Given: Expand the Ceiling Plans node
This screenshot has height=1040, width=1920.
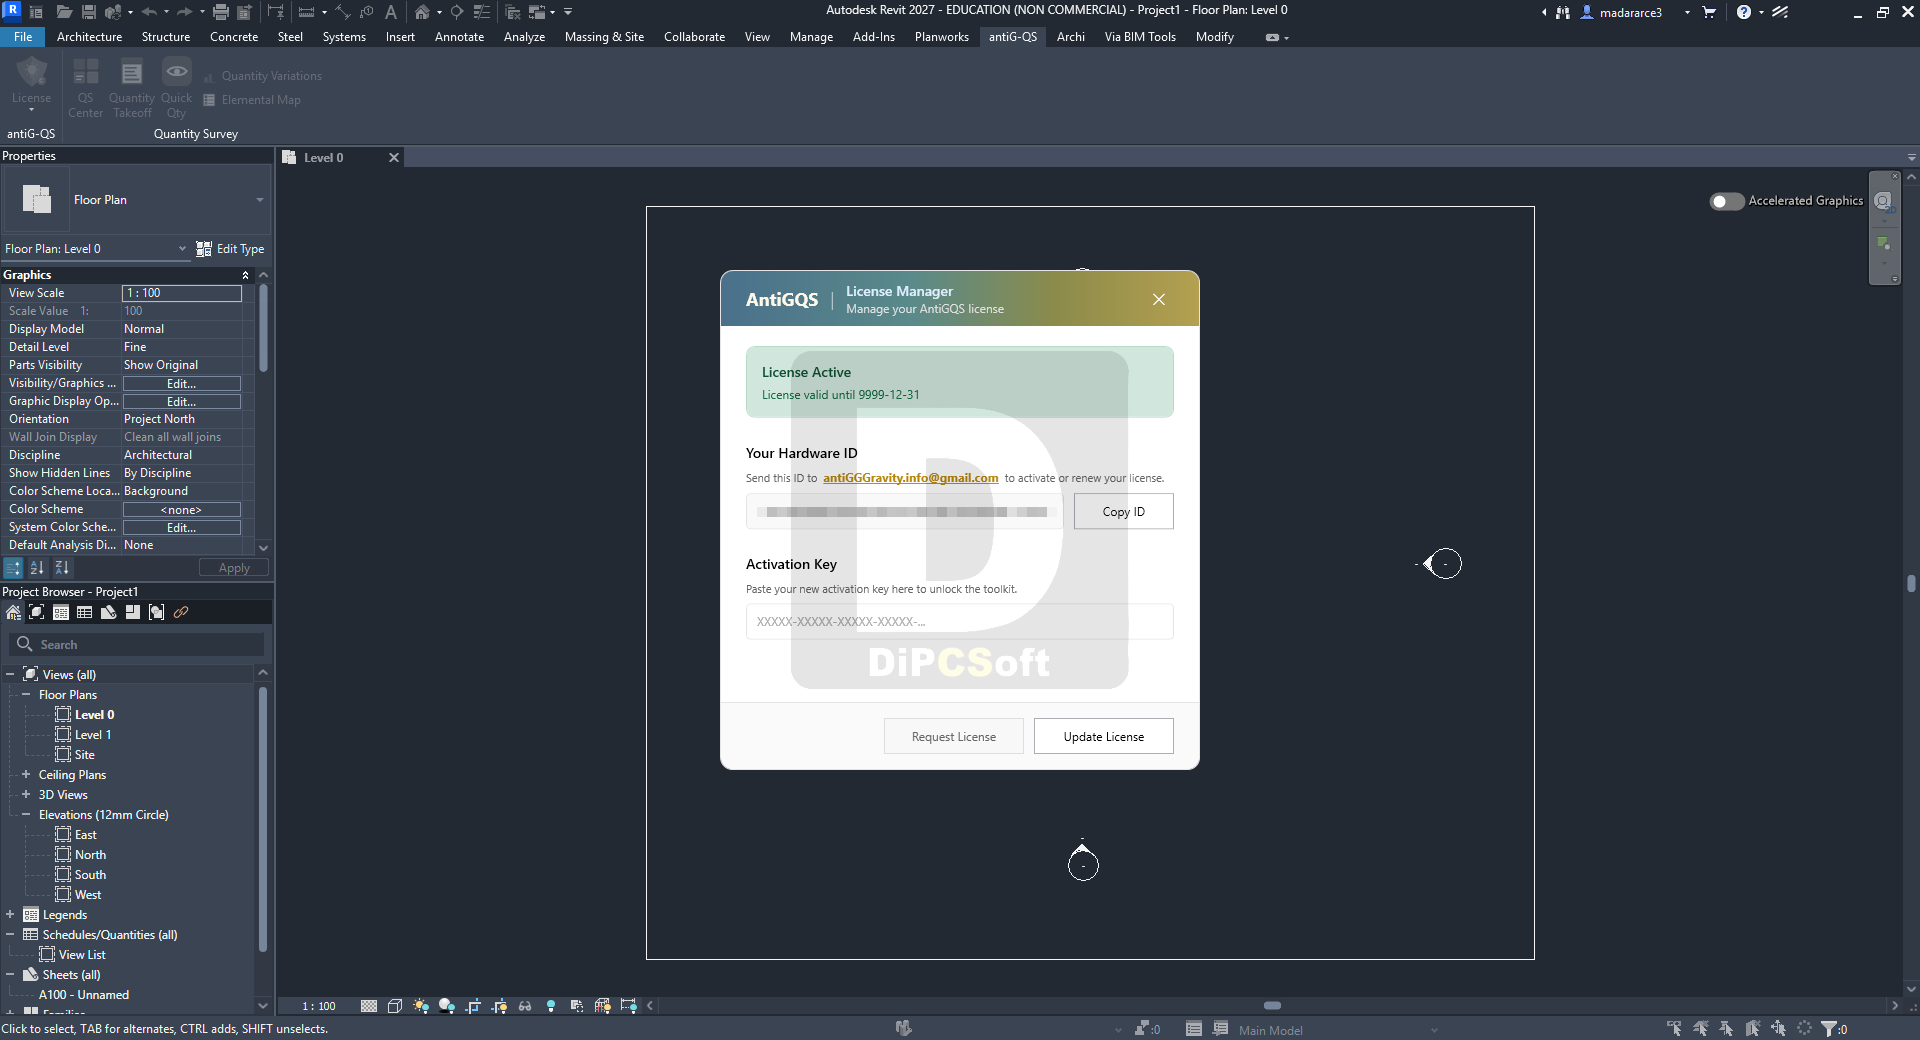Looking at the screenshot, I should [26, 774].
